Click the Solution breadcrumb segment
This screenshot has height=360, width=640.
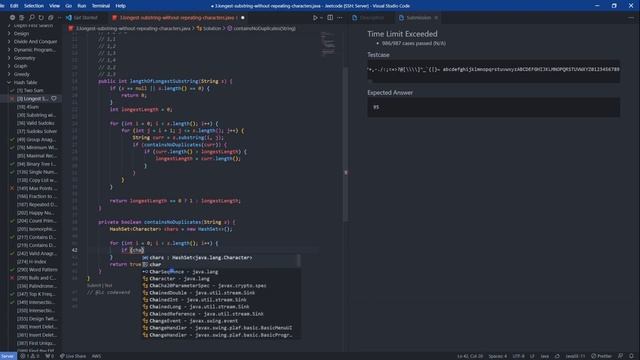point(209,29)
